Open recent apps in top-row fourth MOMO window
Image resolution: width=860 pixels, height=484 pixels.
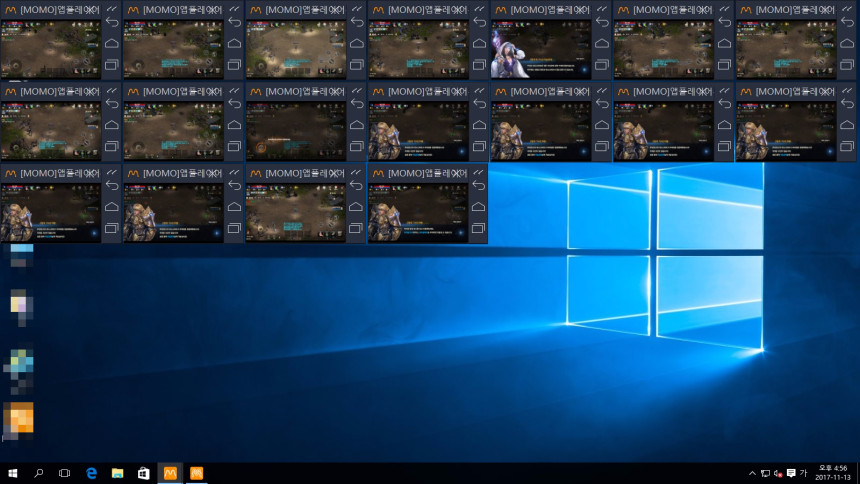(x=479, y=65)
